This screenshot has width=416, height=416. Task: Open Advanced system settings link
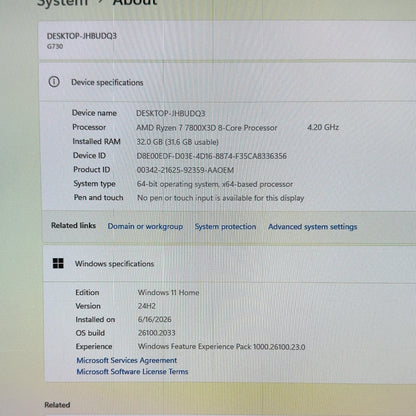coord(313,227)
